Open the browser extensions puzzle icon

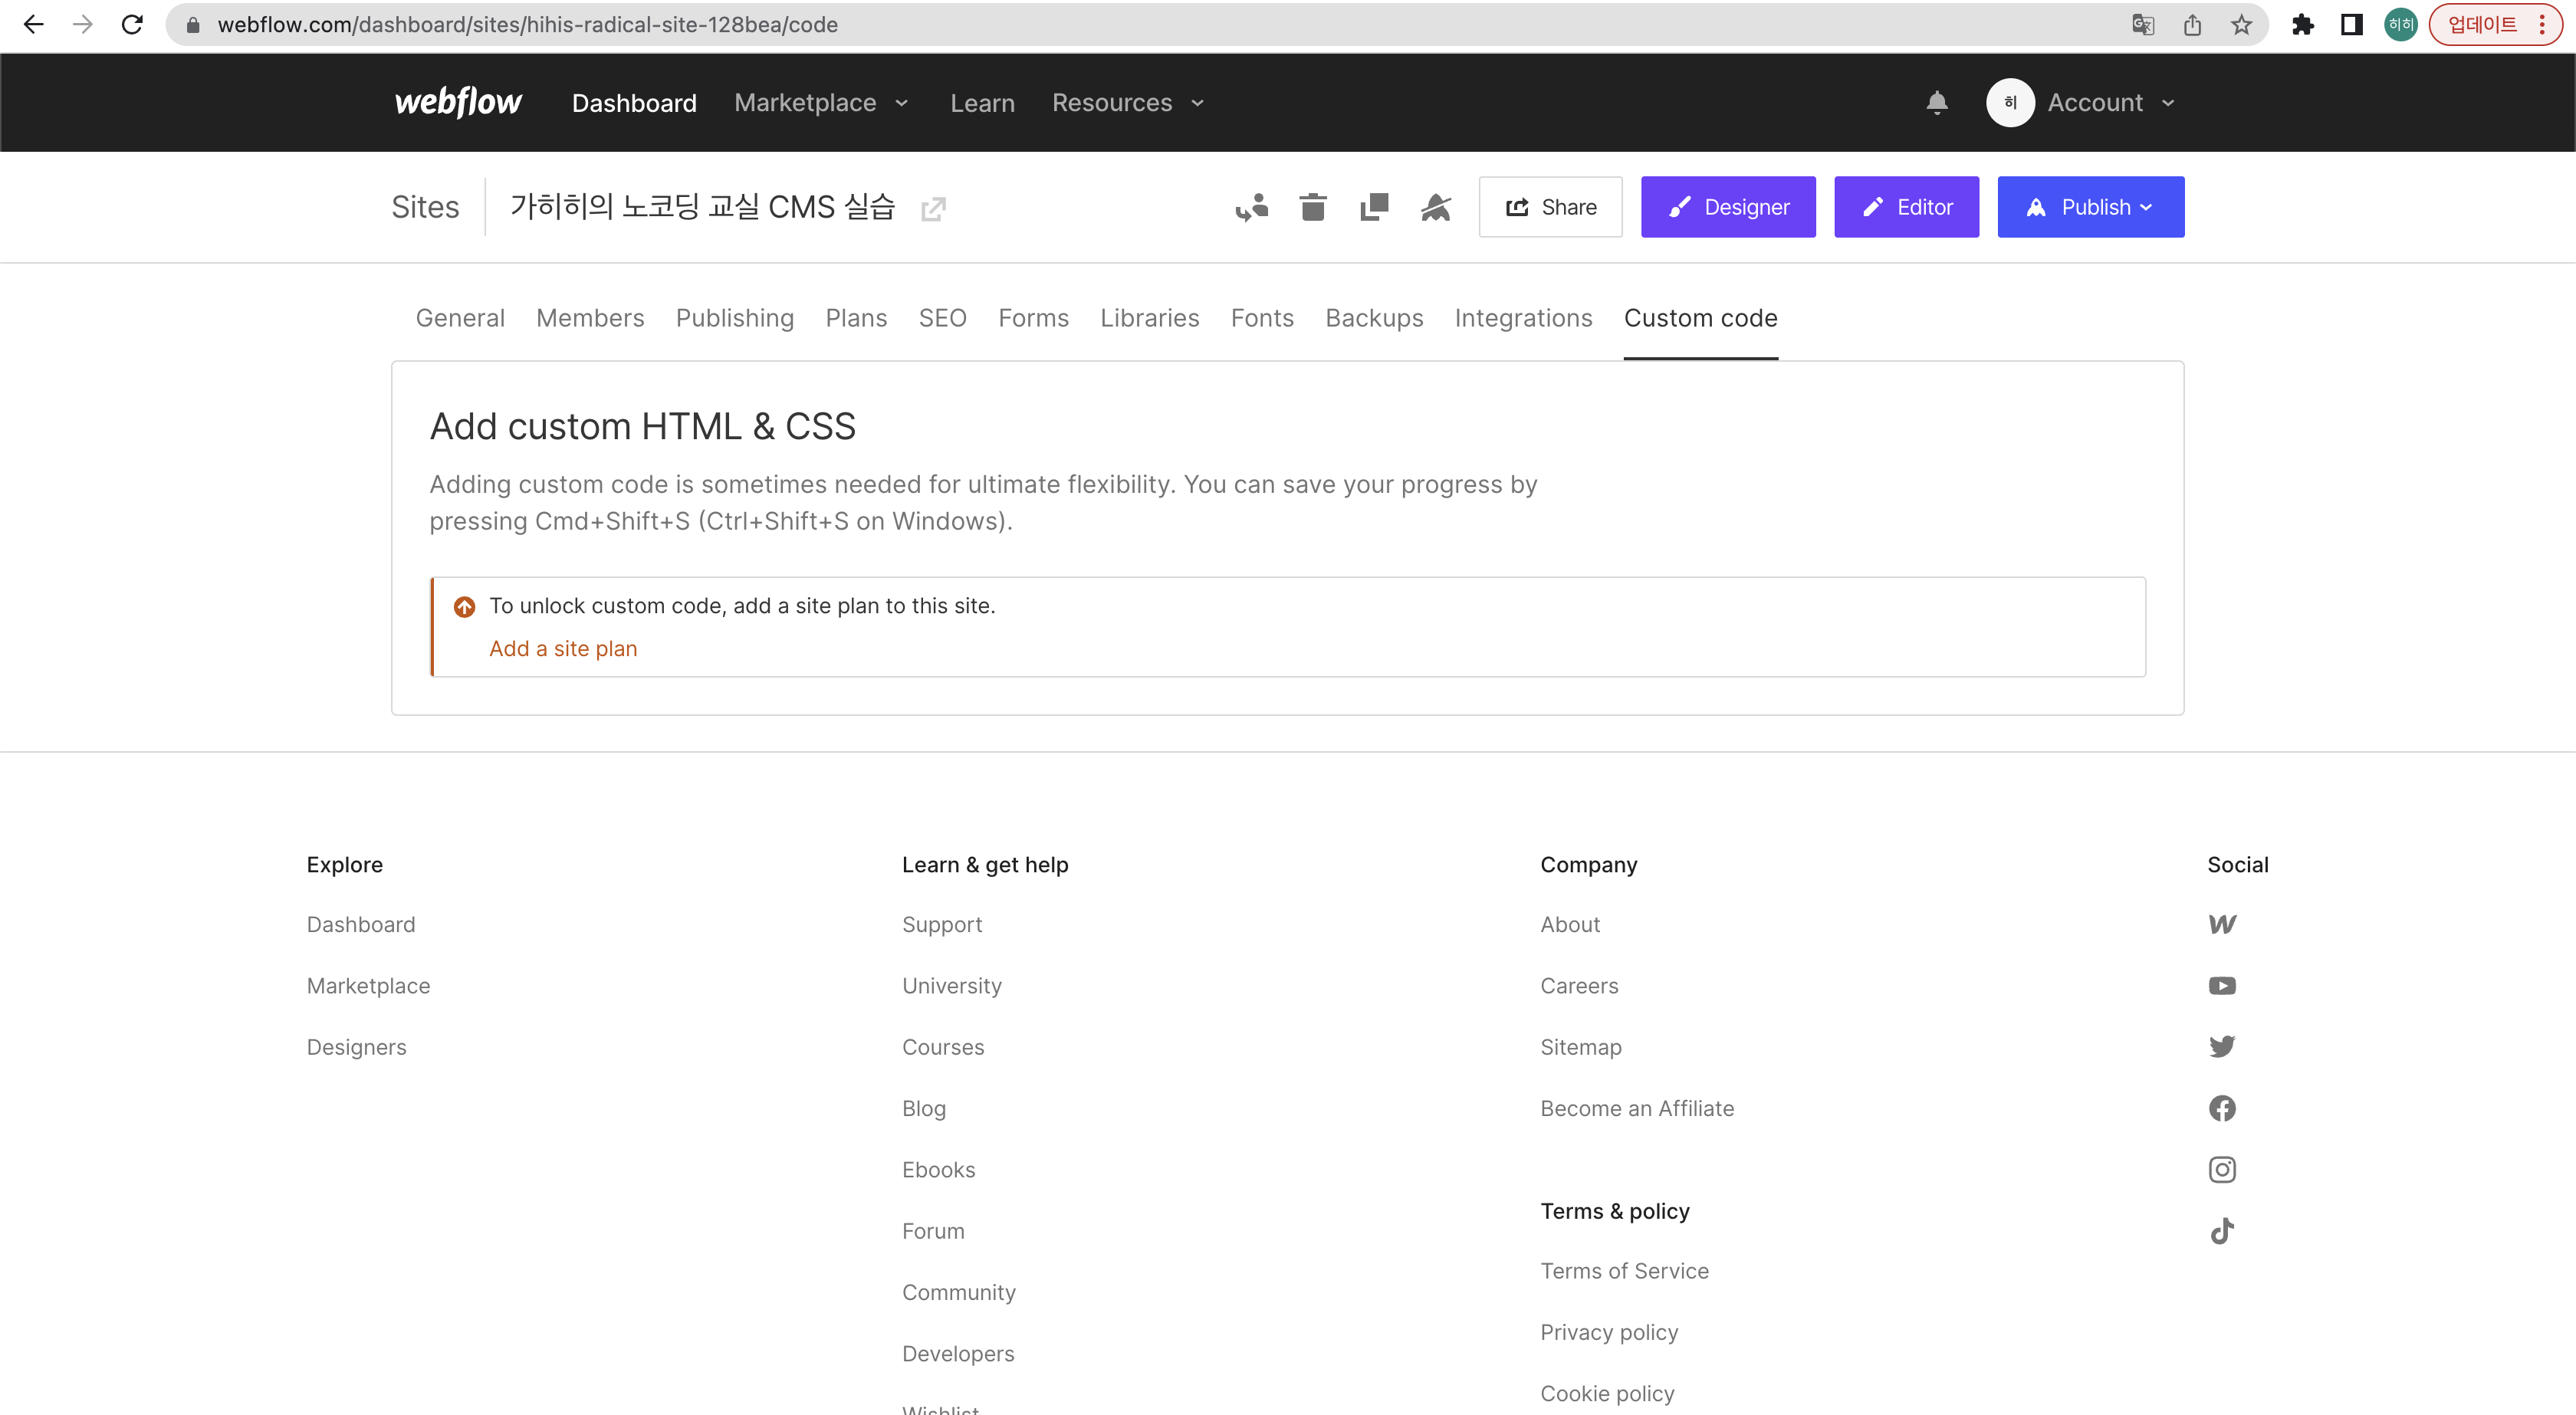2302,24
